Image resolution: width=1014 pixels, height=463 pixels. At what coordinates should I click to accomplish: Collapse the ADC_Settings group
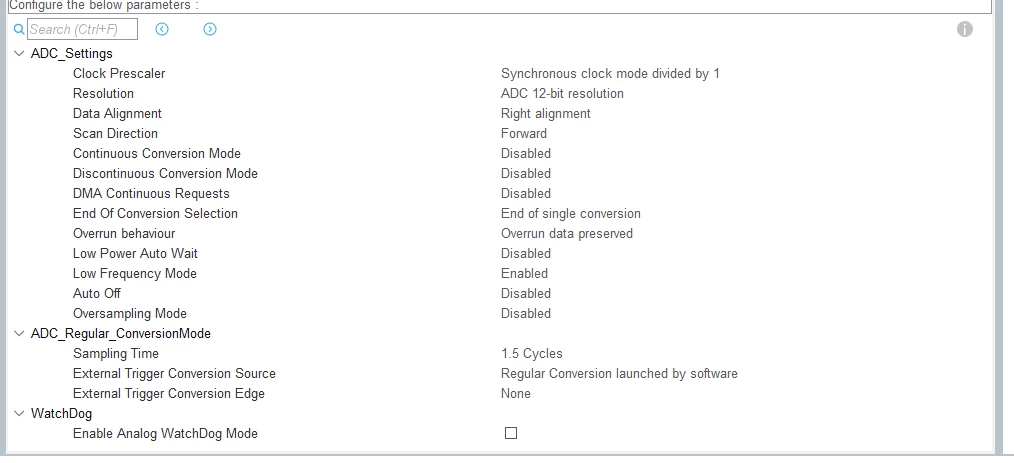coord(19,54)
